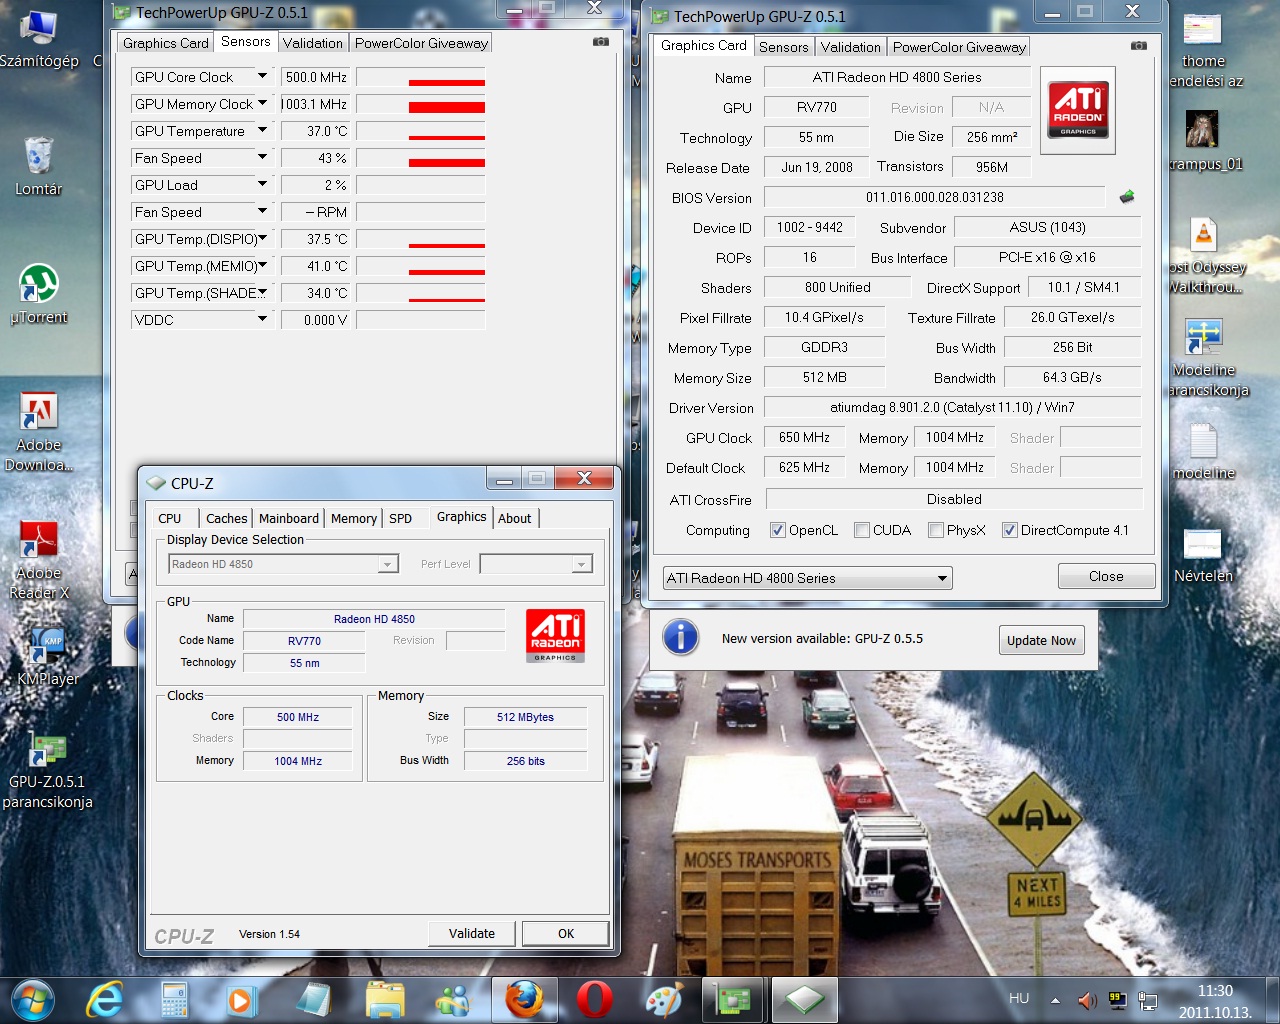Click the Validate button in CPU-Z

click(472, 933)
